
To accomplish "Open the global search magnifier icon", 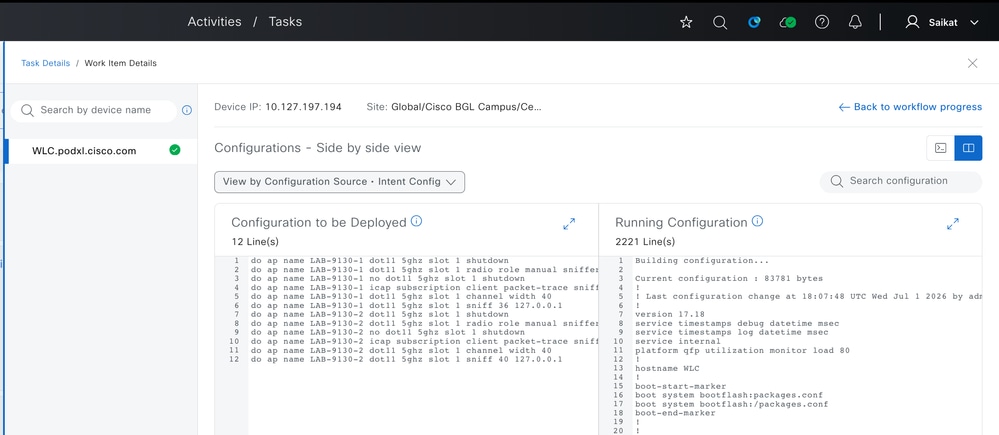I will click(720, 22).
